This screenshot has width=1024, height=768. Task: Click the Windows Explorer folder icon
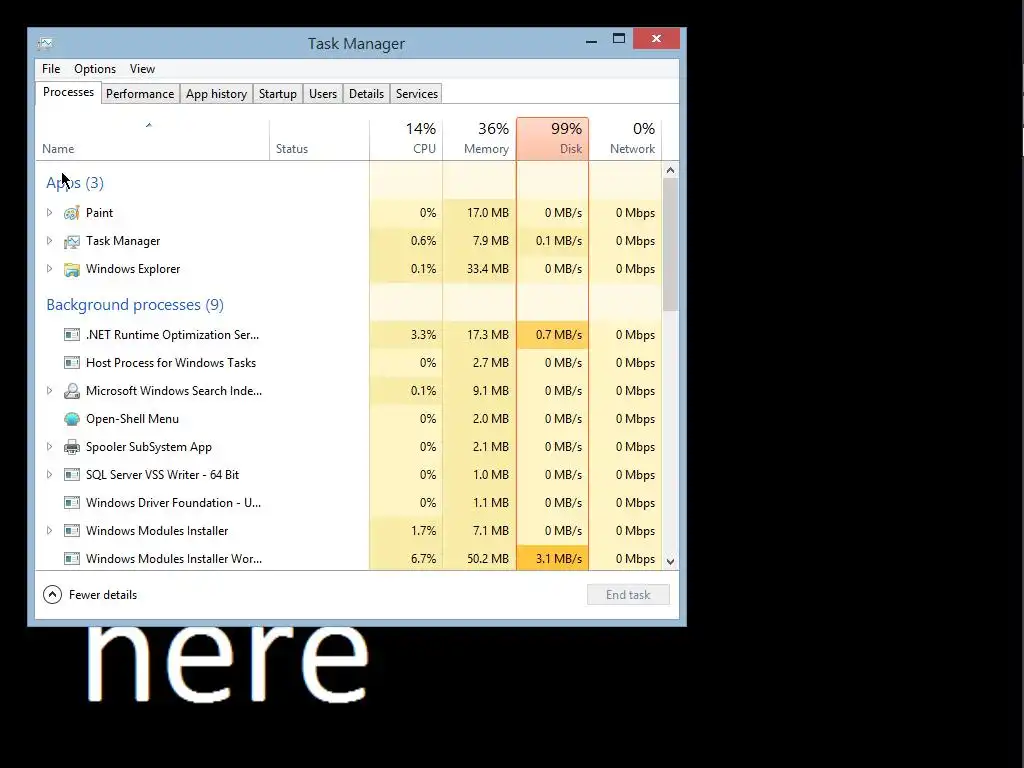click(72, 270)
